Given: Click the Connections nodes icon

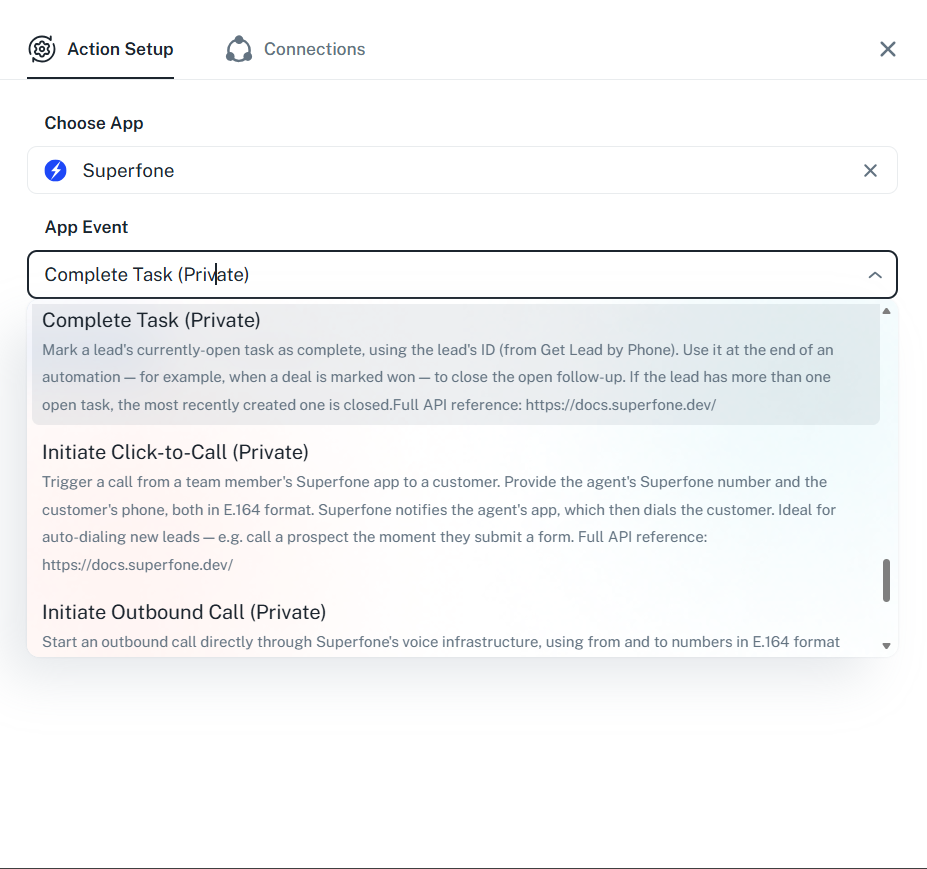Looking at the screenshot, I should tap(239, 49).
